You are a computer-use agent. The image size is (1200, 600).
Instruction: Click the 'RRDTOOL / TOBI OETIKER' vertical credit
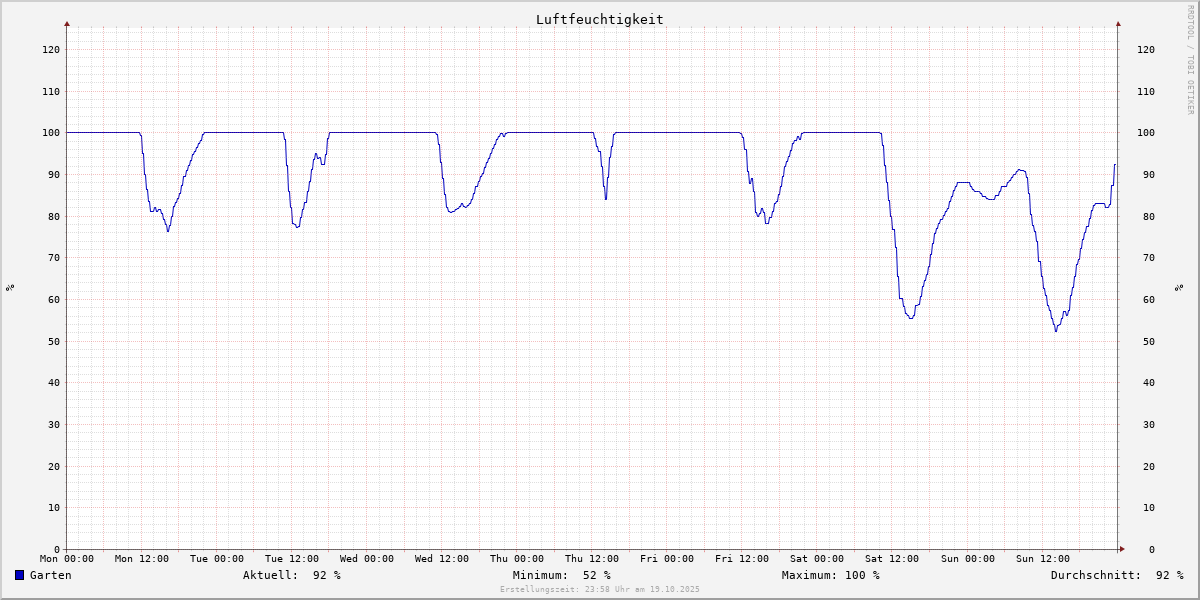pyautogui.click(x=1190, y=59)
